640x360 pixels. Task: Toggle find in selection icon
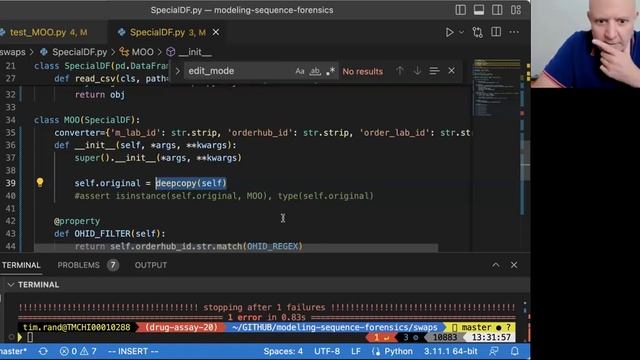click(x=434, y=71)
